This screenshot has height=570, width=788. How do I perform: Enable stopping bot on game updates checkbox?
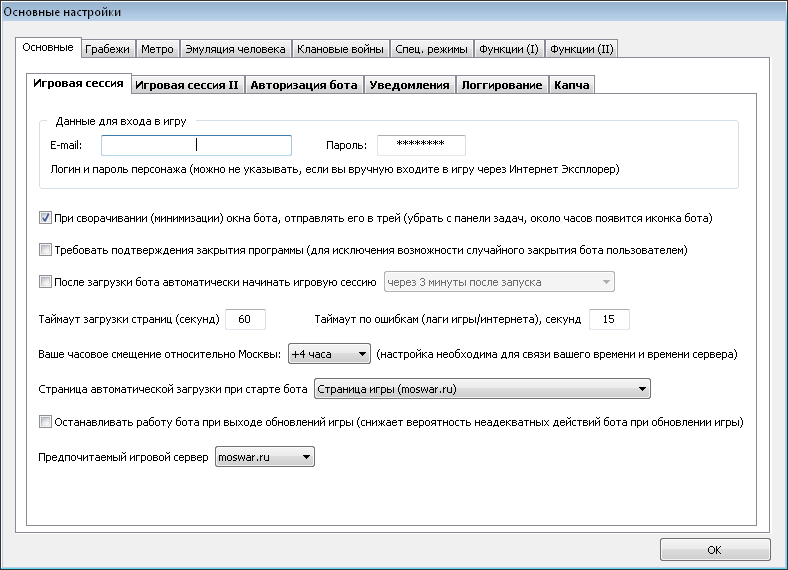point(45,422)
